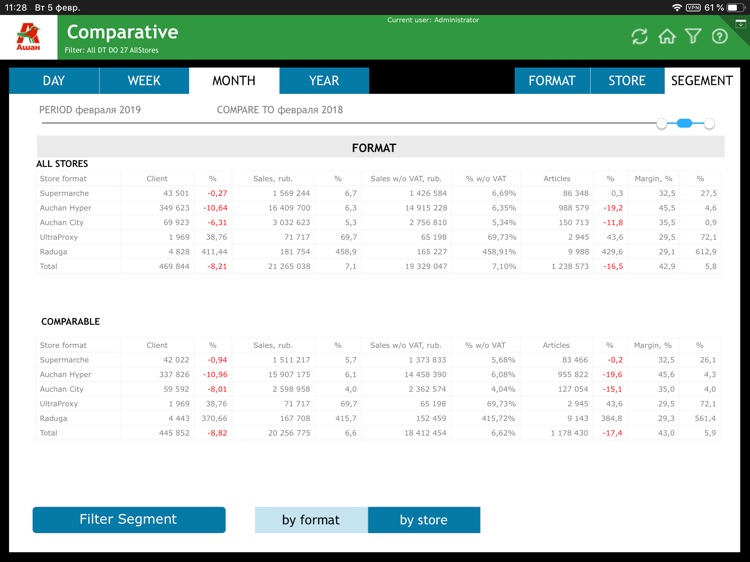The width and height of the screenshot is (750, 562).
Task: Select Raduga row in ALL STORES table
Action: click(x=378, y=252)
